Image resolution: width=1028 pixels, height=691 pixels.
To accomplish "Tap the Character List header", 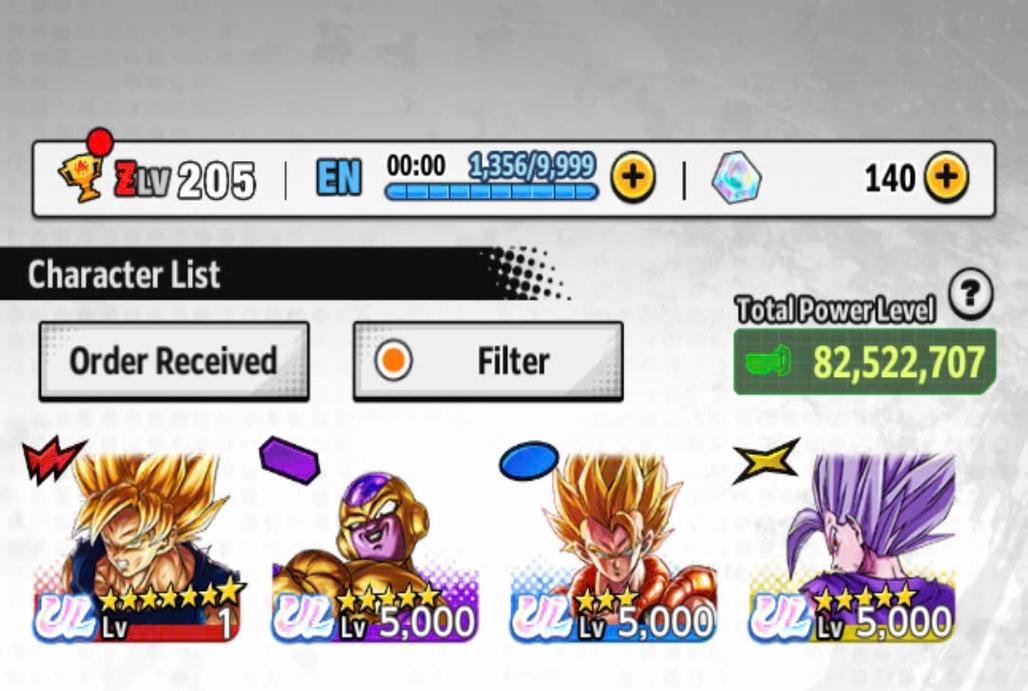I will [124, 274].
